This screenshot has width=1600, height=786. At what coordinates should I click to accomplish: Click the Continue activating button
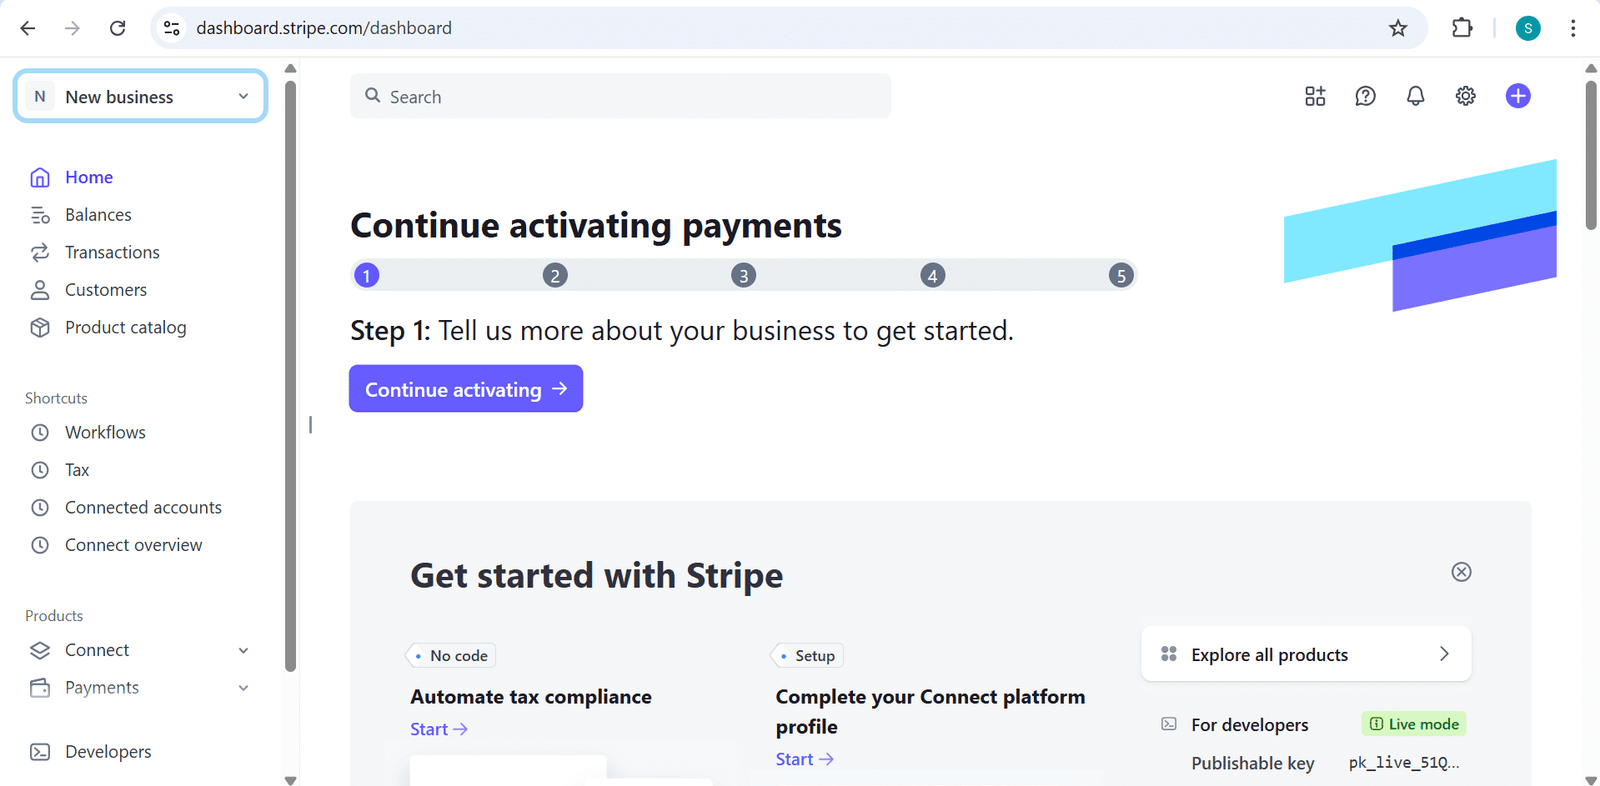coord(466,389)
